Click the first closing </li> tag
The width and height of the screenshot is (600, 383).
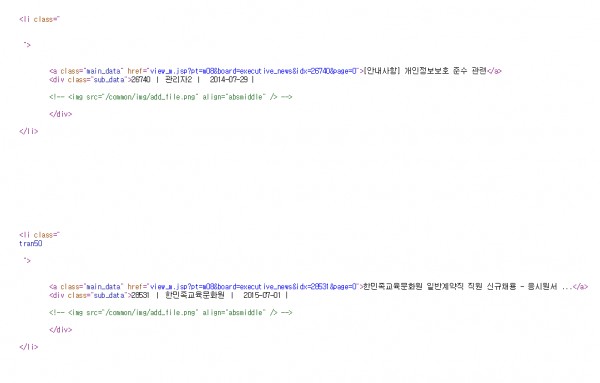click(x=29, y=131)
